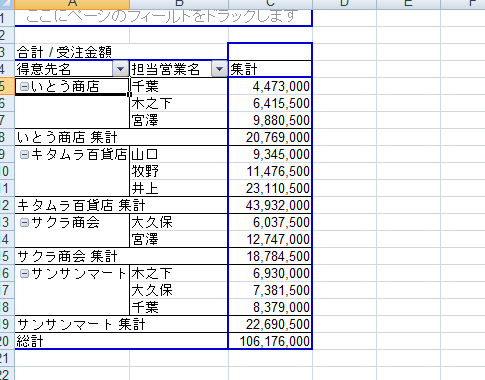485x380 pixels.
Task: Open the 担当営業名 filter dropdown
Action: tap(219, 69)
